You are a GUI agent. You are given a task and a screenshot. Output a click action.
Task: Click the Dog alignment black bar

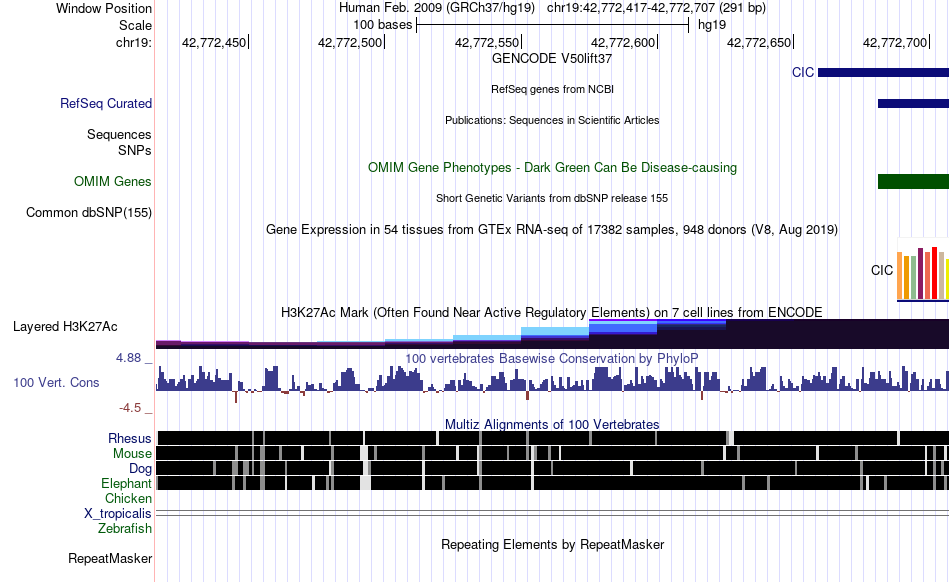[x=552, y=468]
